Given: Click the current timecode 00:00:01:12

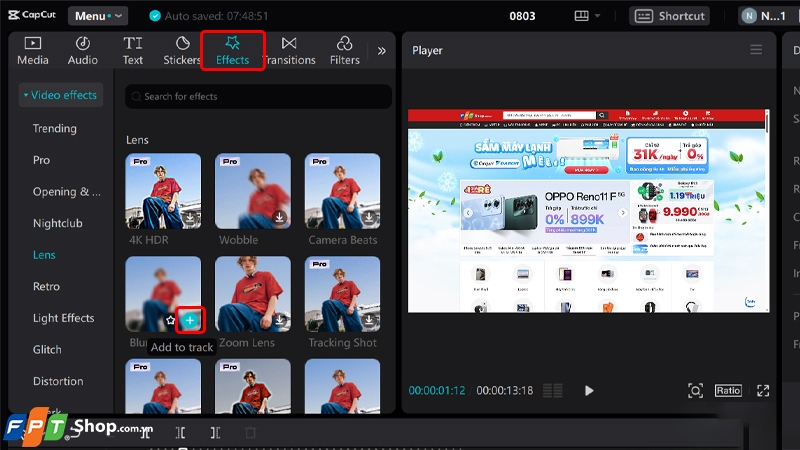Looking at the screenshot, I should point(437,391).
